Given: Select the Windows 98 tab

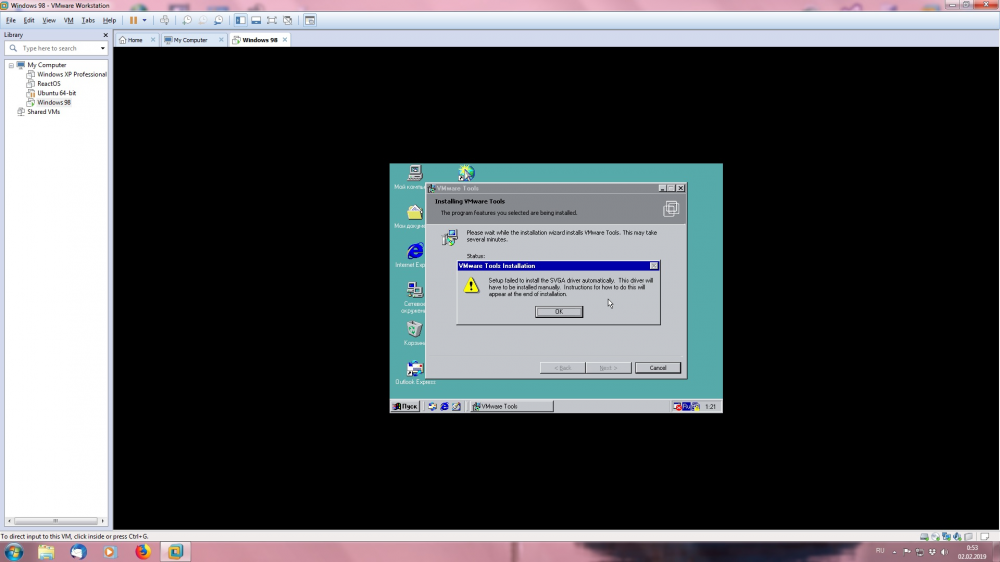Looking at the screenshot, I should coord(260,40).
